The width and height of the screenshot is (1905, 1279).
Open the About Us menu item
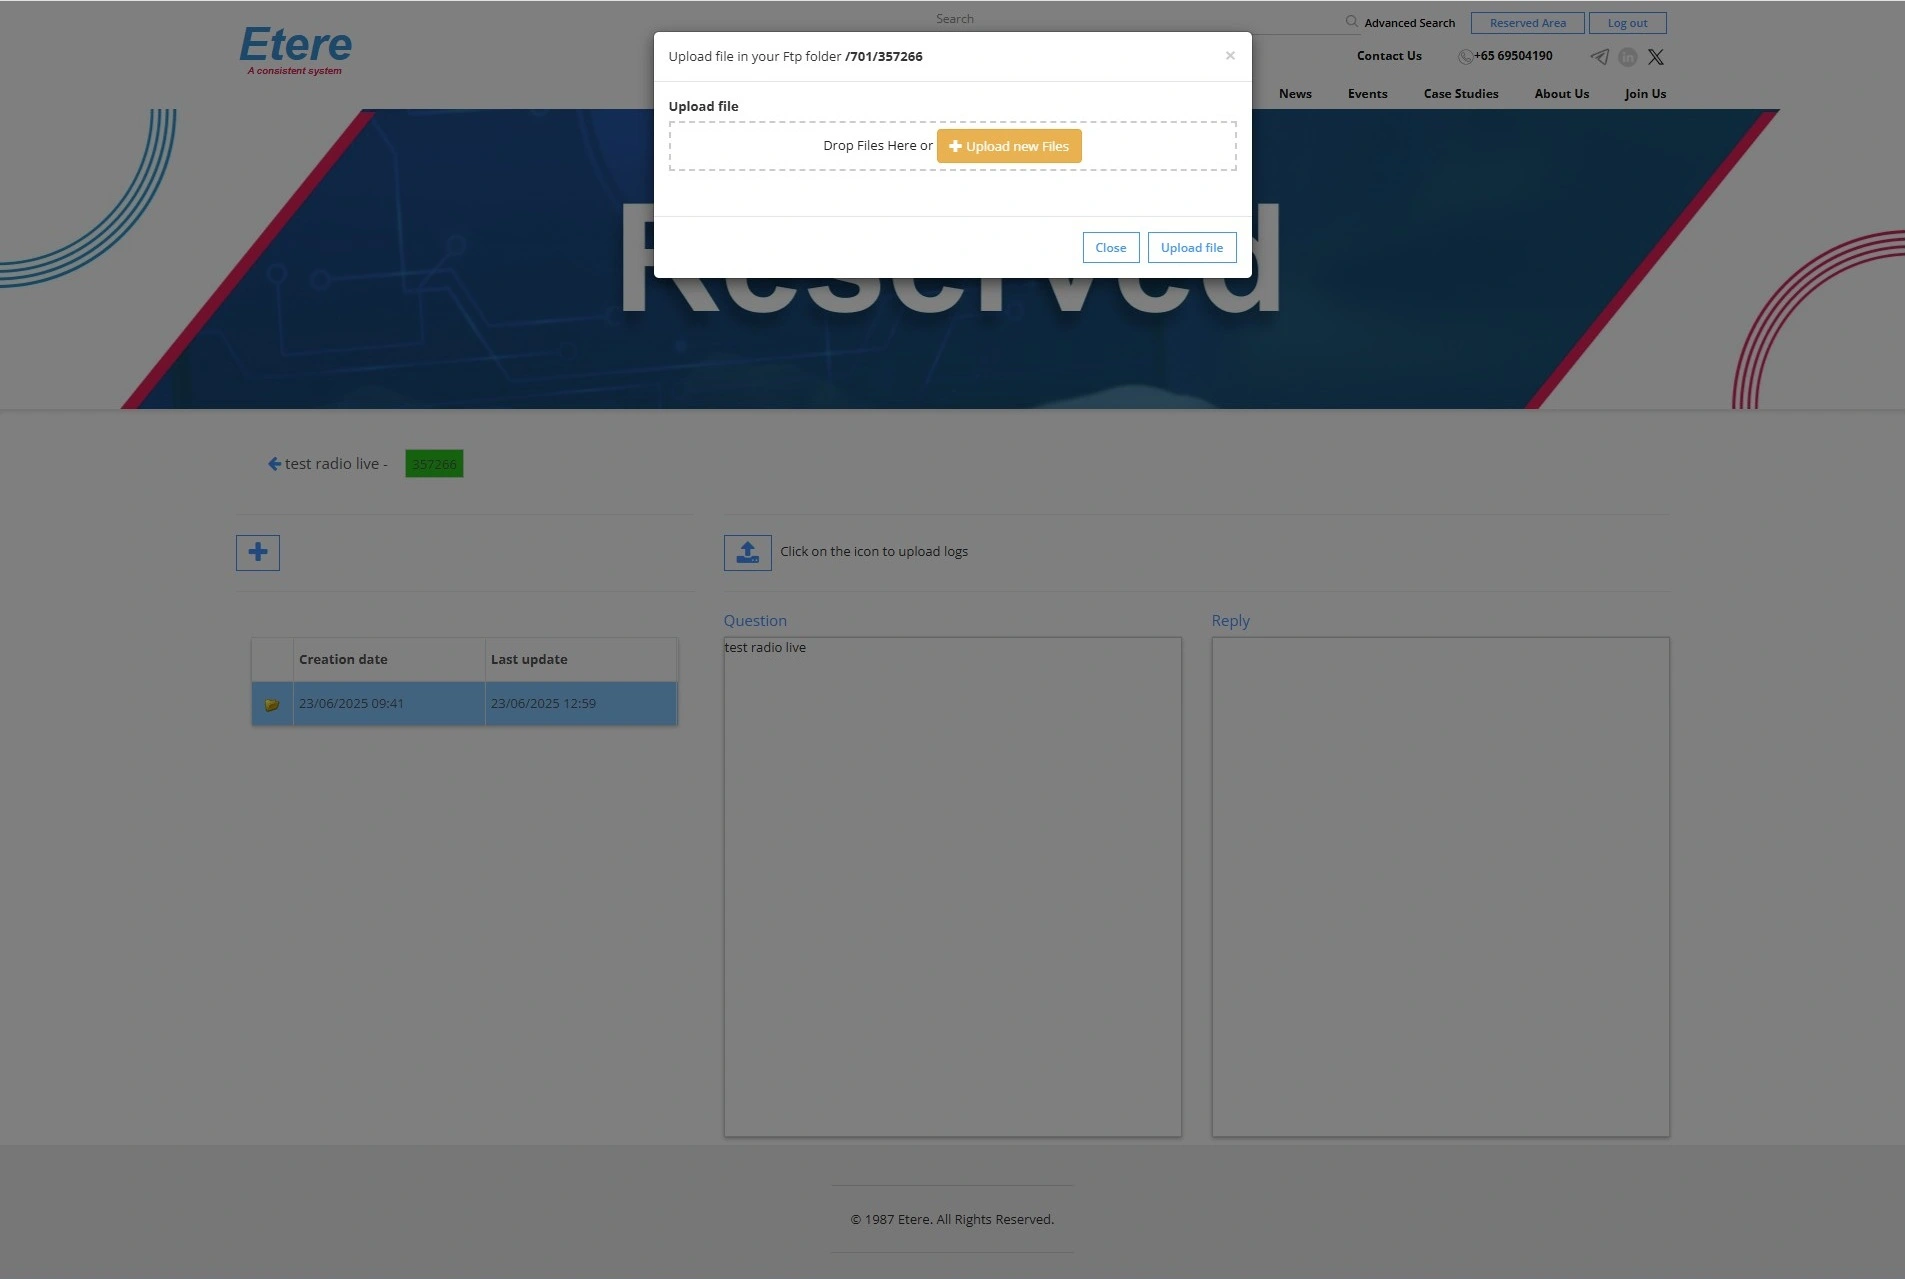[1561, 94]
